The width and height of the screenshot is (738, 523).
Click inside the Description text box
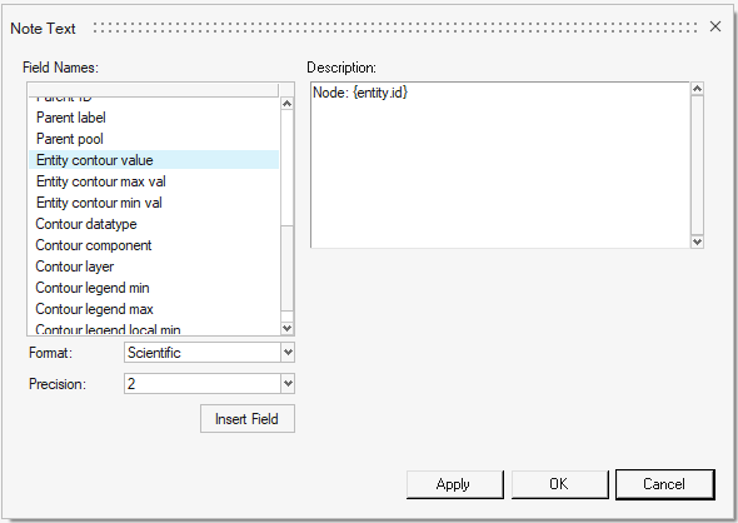click(x=500, y=165)
